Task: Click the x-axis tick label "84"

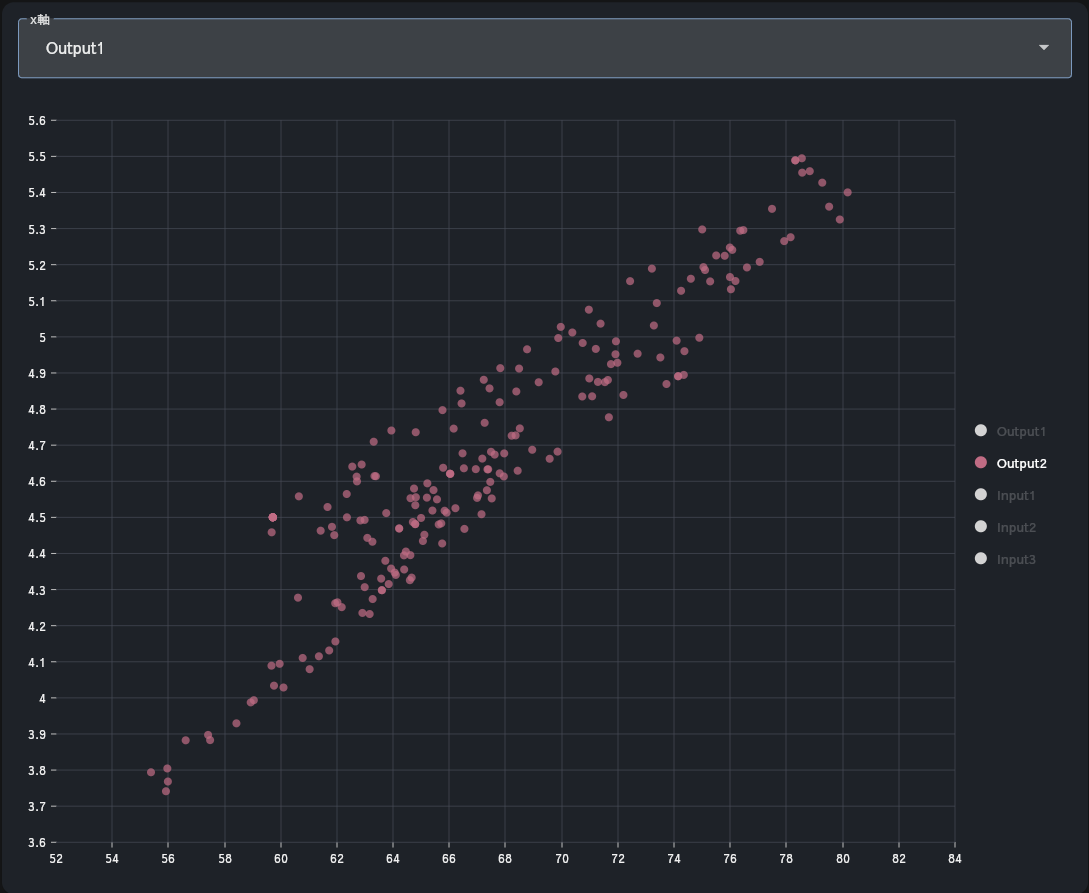Action: click(x=955, y=859)
